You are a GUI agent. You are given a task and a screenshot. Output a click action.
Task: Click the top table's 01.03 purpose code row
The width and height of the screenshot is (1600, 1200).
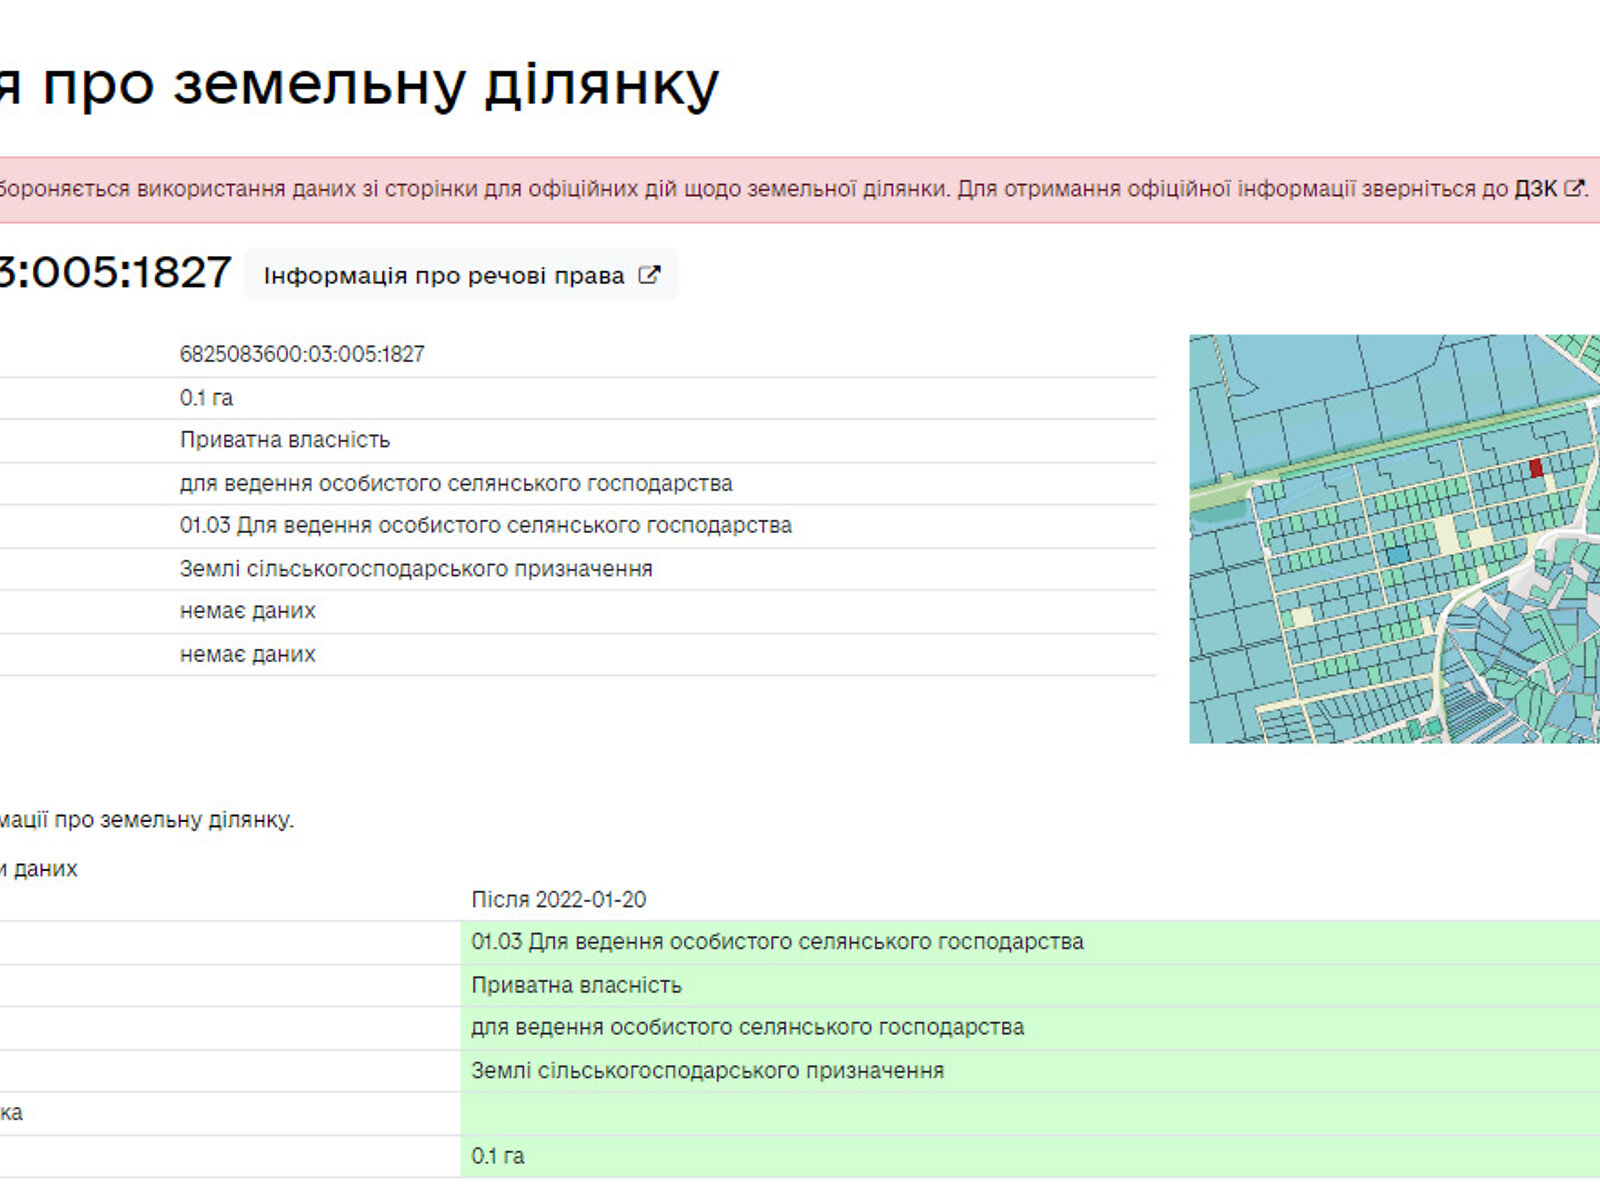click(x=485, y=526)
